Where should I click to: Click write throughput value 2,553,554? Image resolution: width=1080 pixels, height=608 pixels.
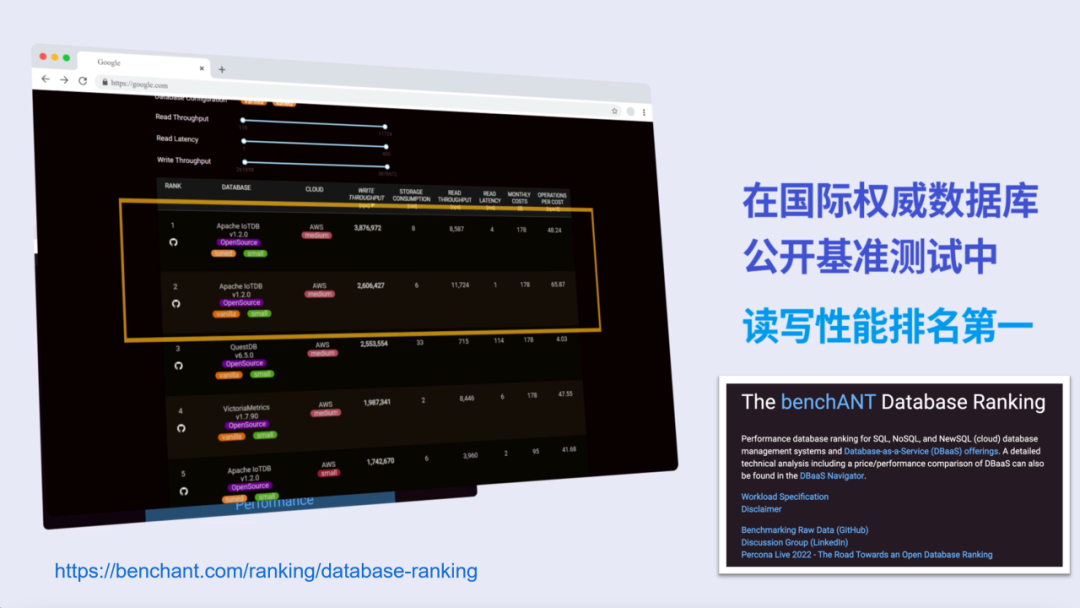click(374, 344)
